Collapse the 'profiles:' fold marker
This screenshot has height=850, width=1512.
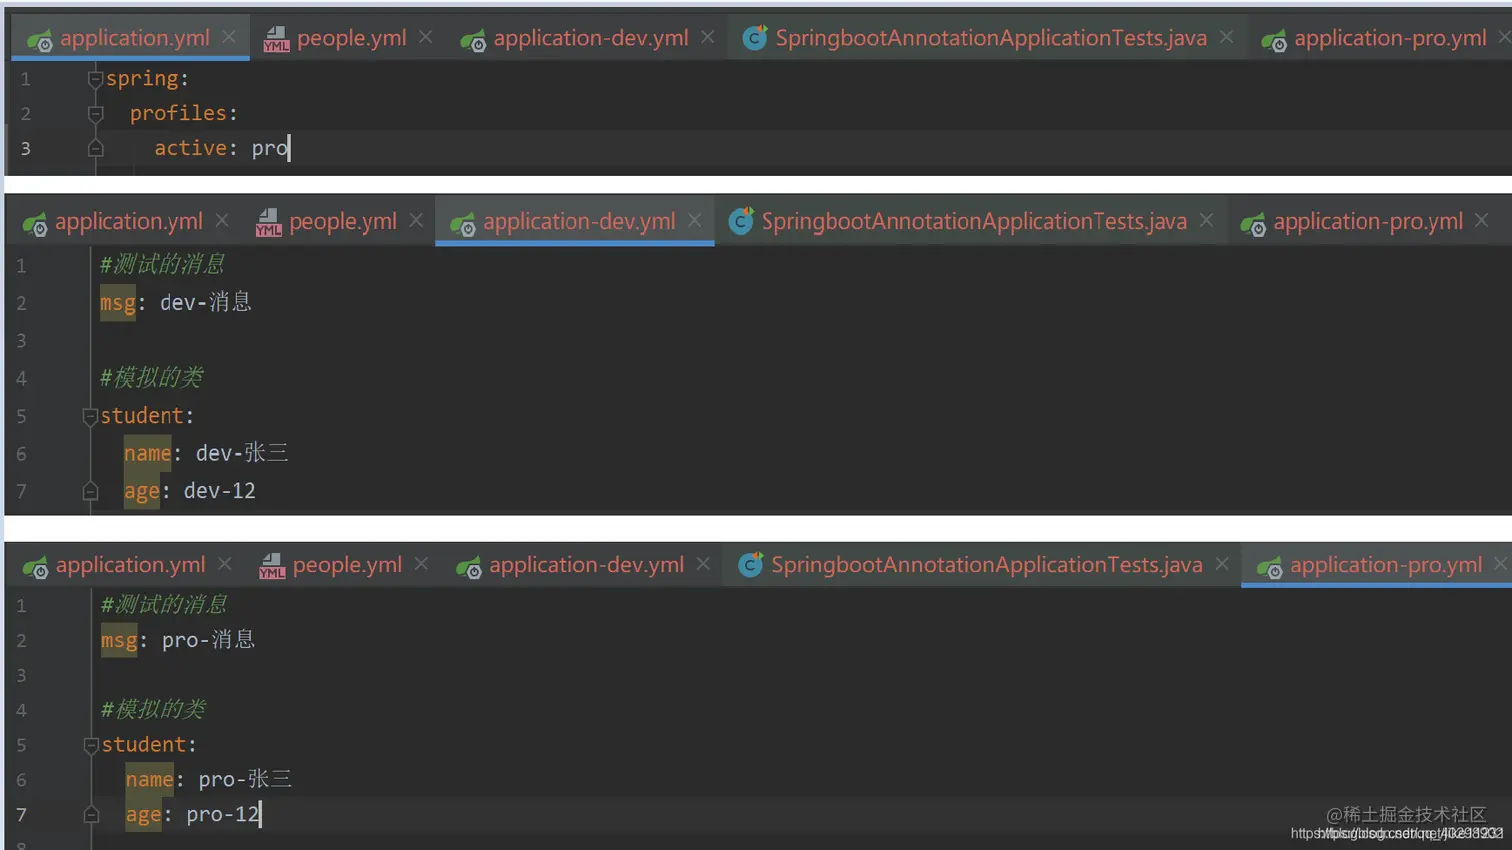coord(95,113)
